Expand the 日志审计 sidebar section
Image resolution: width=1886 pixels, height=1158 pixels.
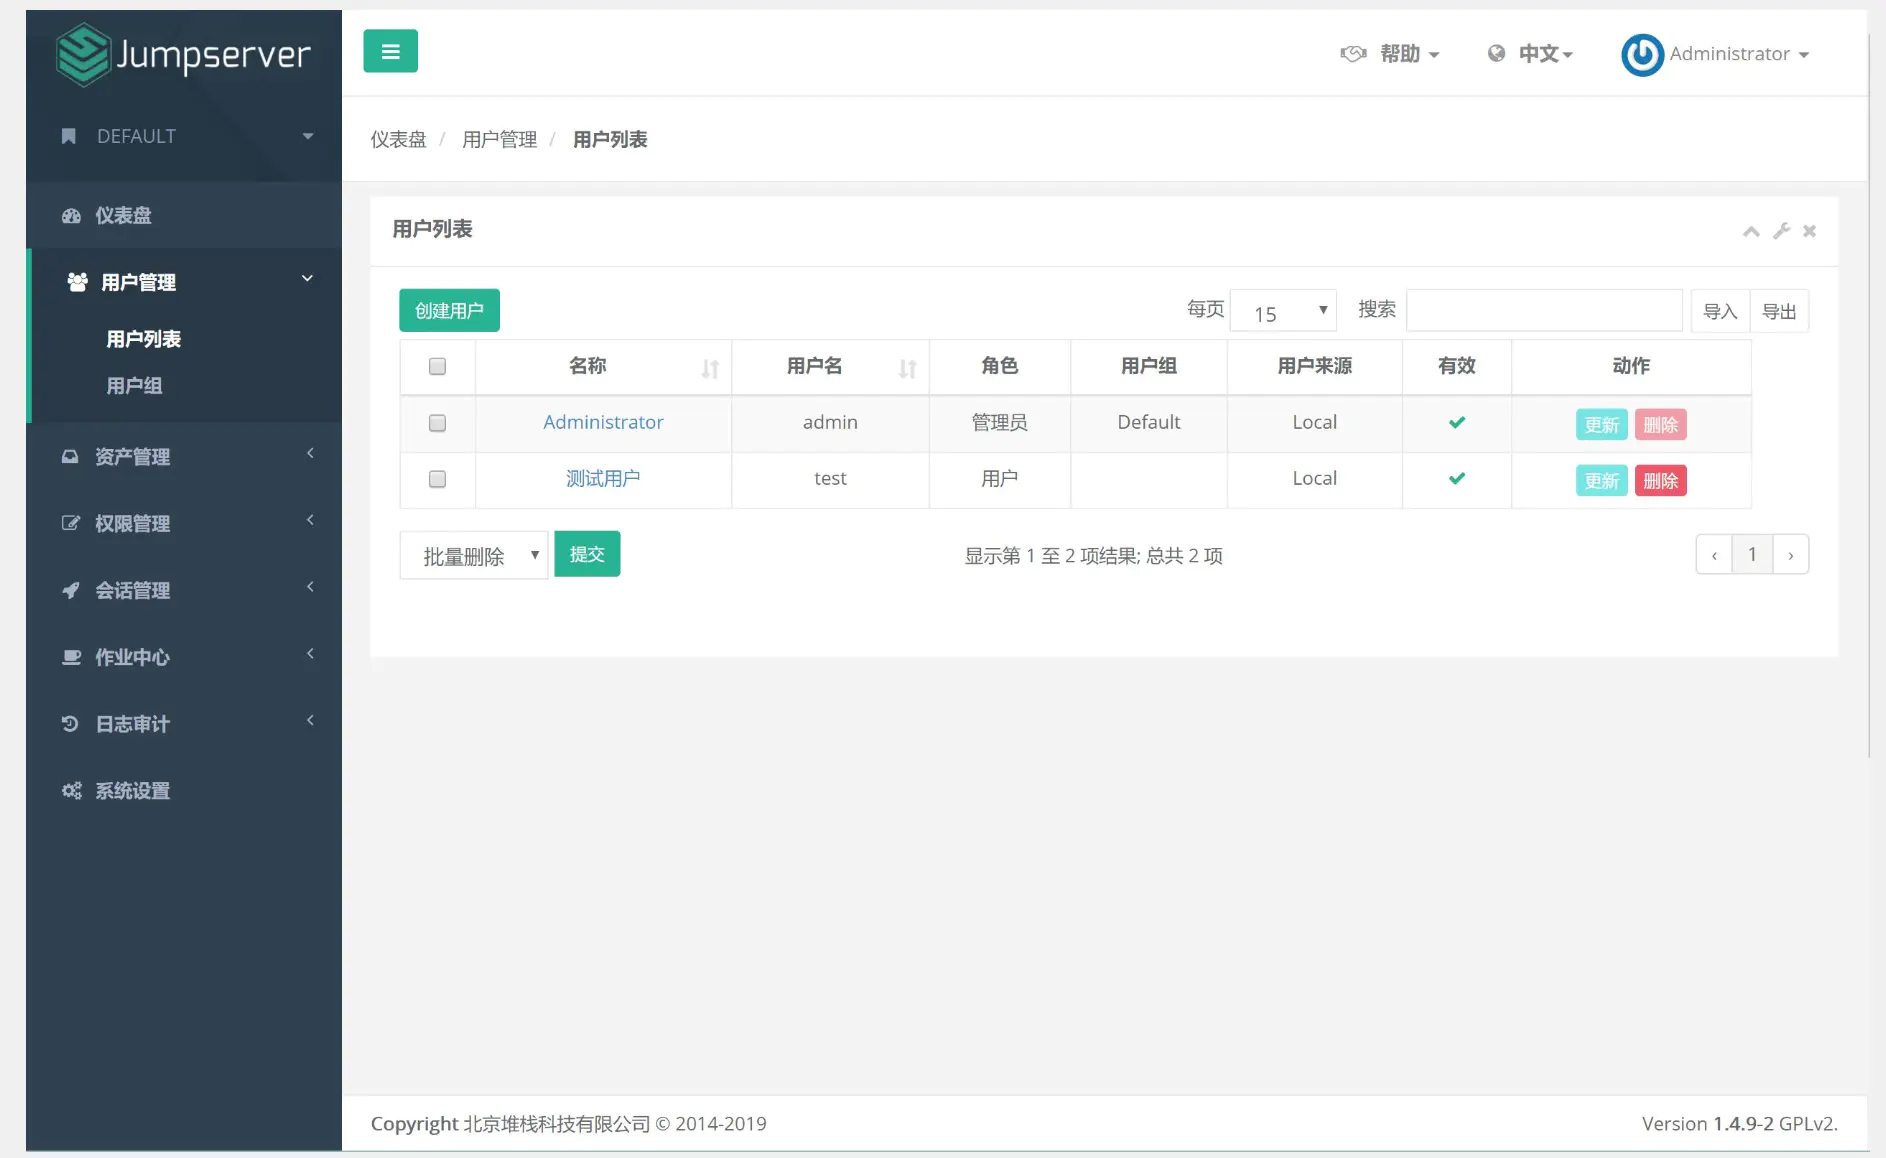click(310, 721)
